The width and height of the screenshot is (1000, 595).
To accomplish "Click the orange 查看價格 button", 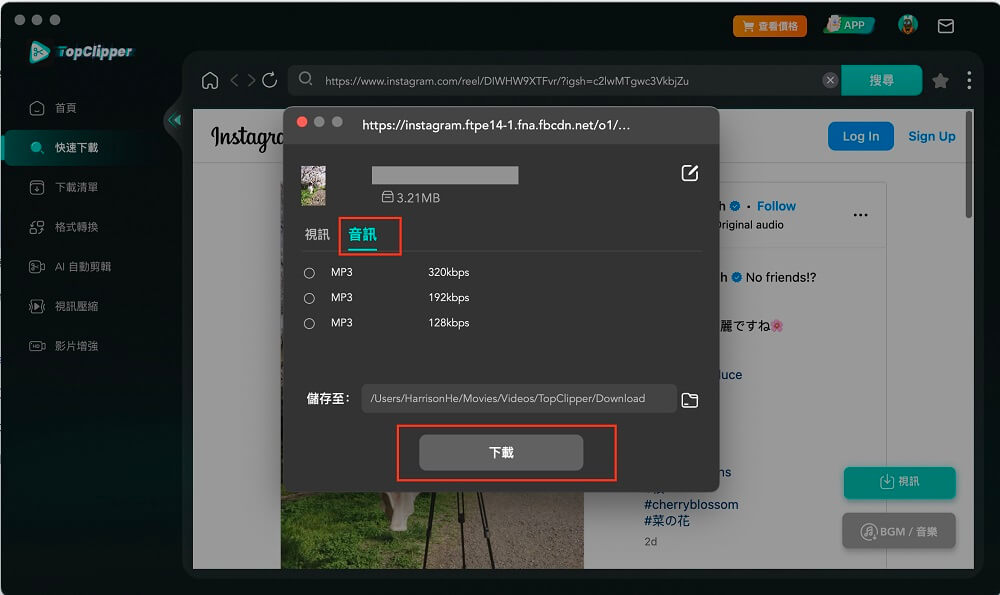I will click(x=770, y=26).
